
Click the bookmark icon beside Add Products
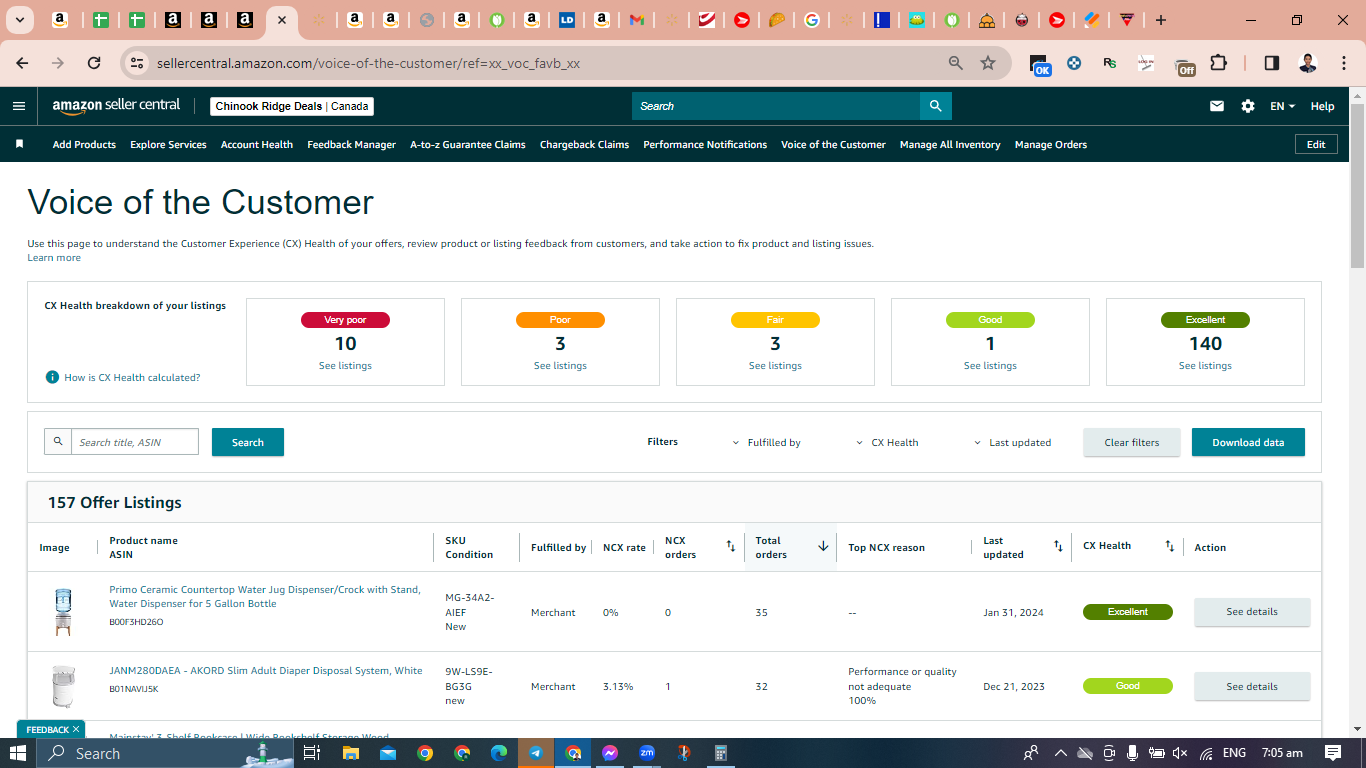19,144
